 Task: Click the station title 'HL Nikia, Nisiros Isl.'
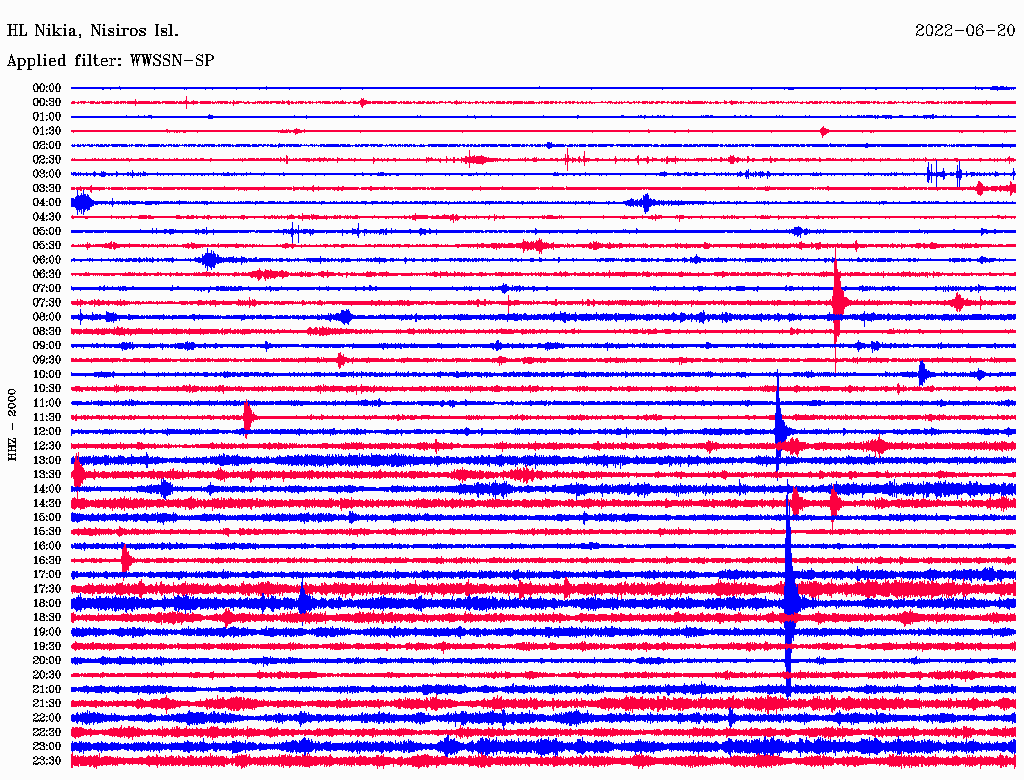[93, 31]
